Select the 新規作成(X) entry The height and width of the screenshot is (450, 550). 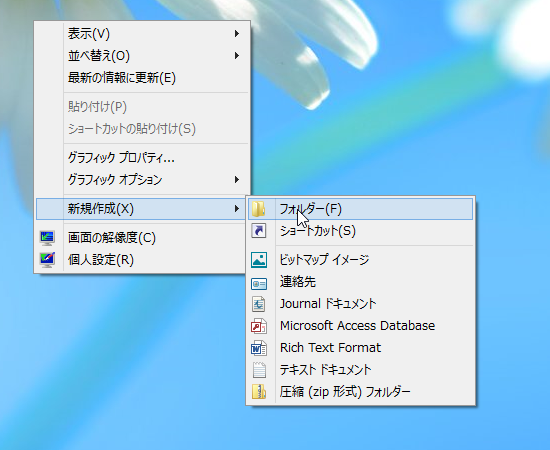tap(142, 209)
